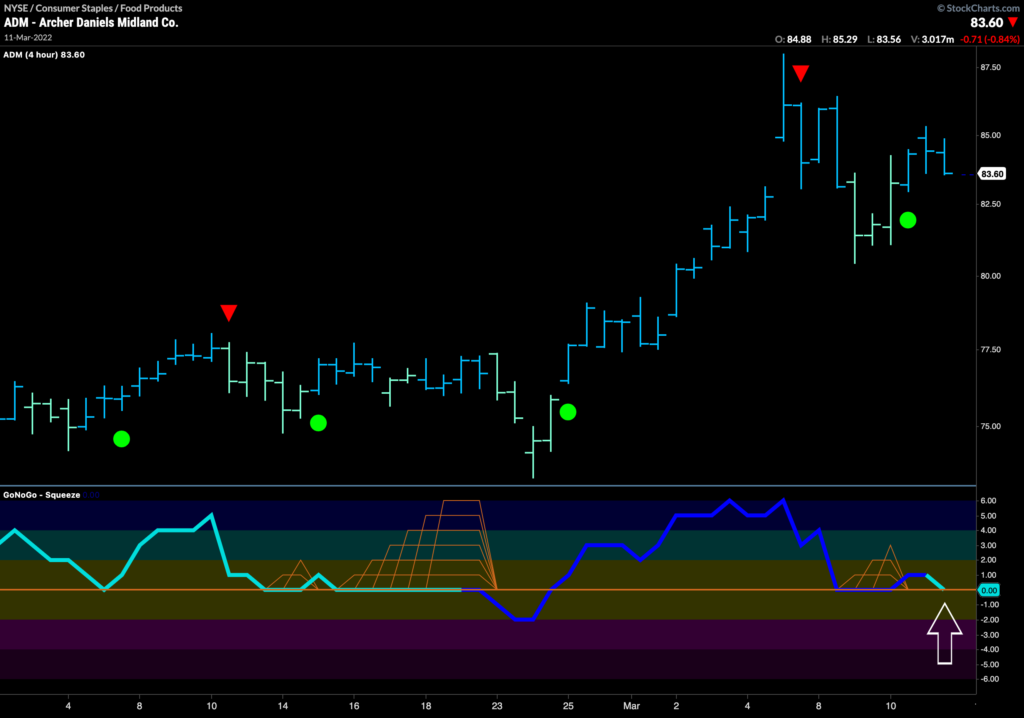The image size is (1024, 718).
Task: Click the low value 'L: 83.56'
Action: pyautogui.click(x=884, y=39)
